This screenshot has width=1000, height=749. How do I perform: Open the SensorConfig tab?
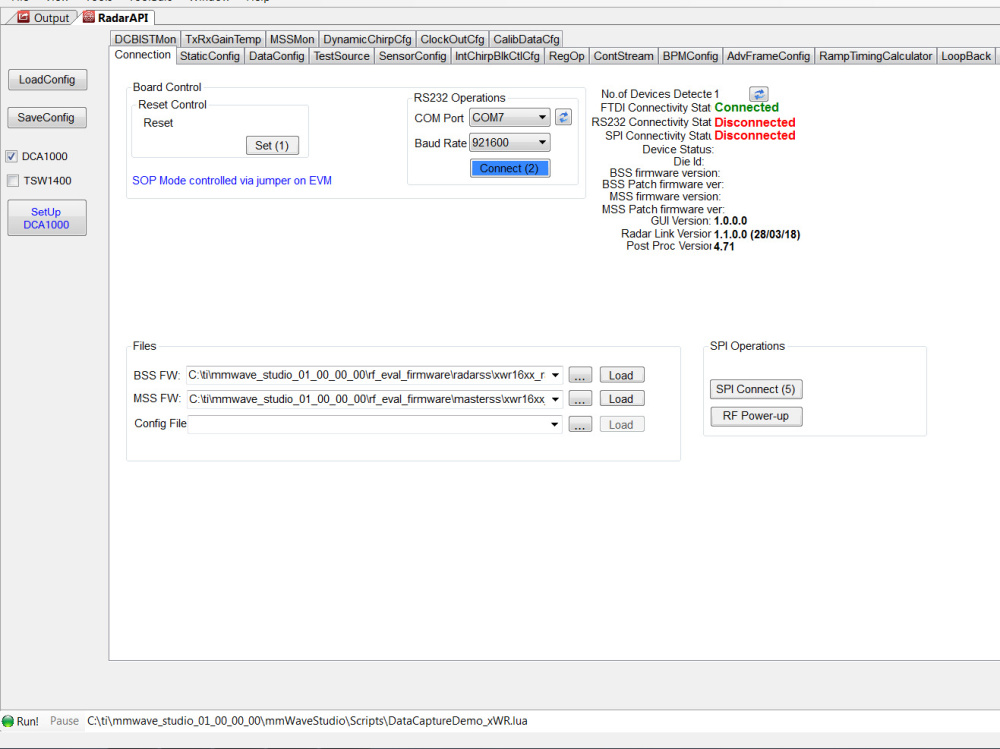[413, 56]
